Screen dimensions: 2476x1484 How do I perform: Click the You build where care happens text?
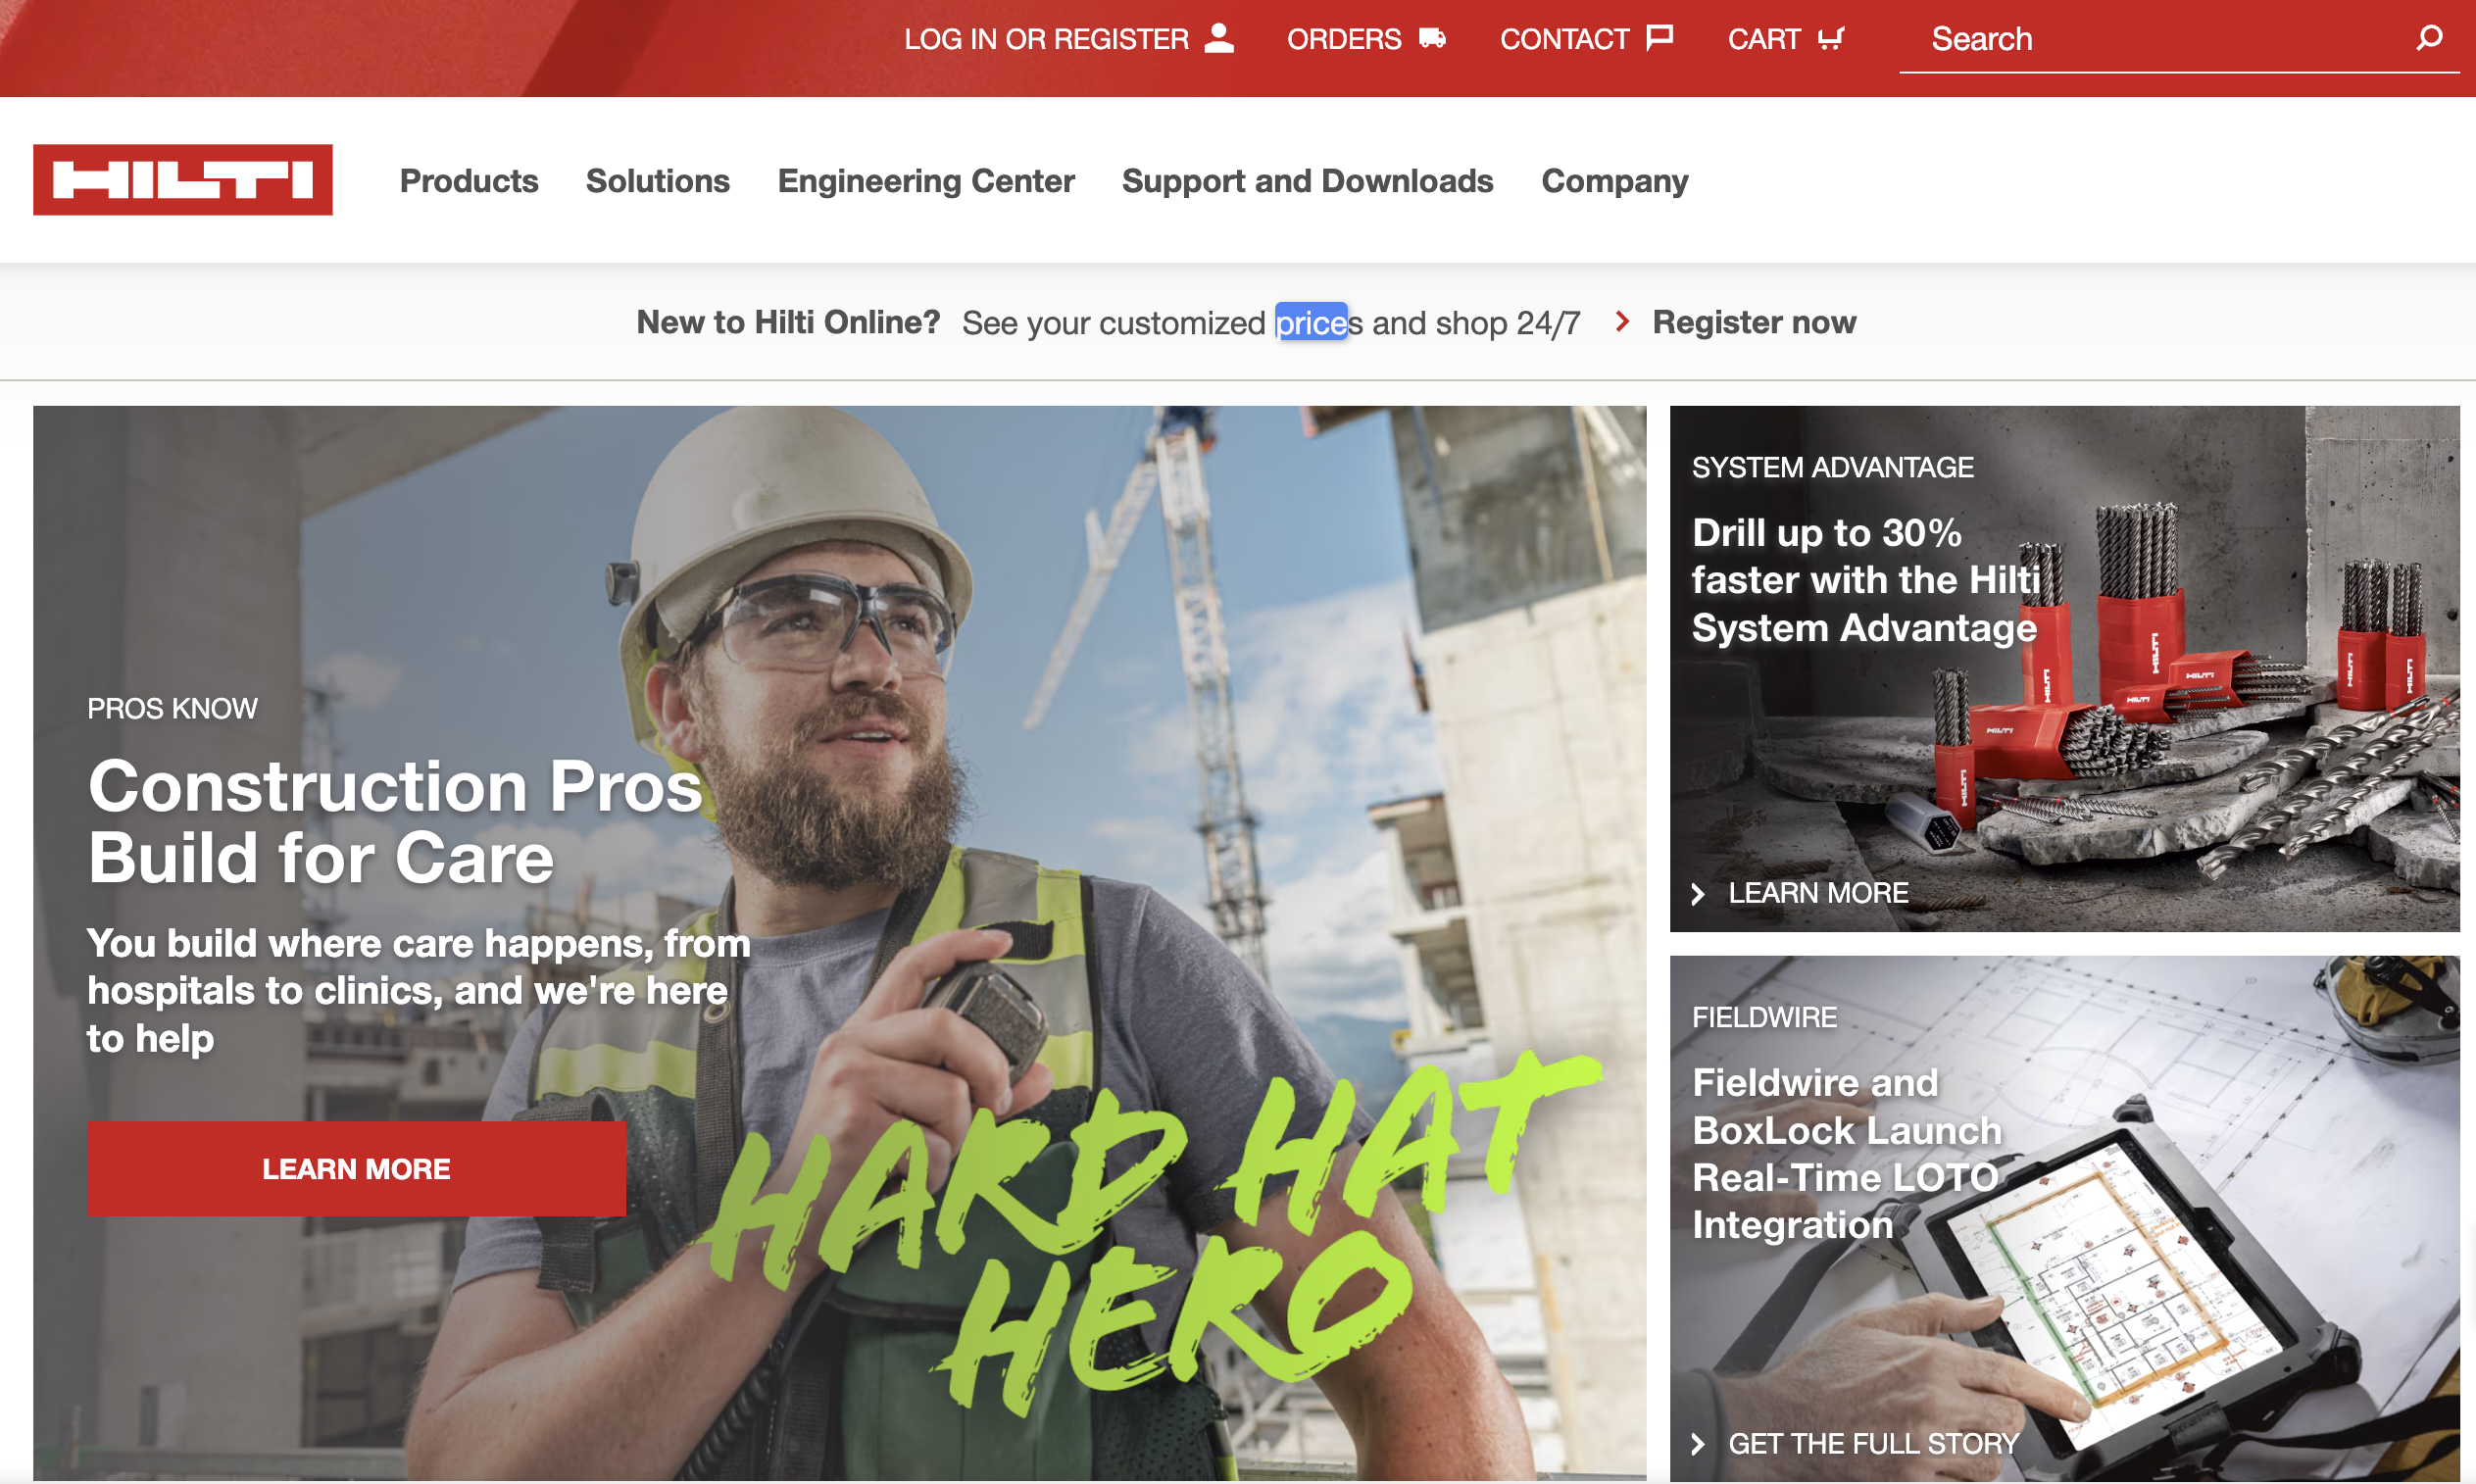pyautogui.click(x=418, y=990)
